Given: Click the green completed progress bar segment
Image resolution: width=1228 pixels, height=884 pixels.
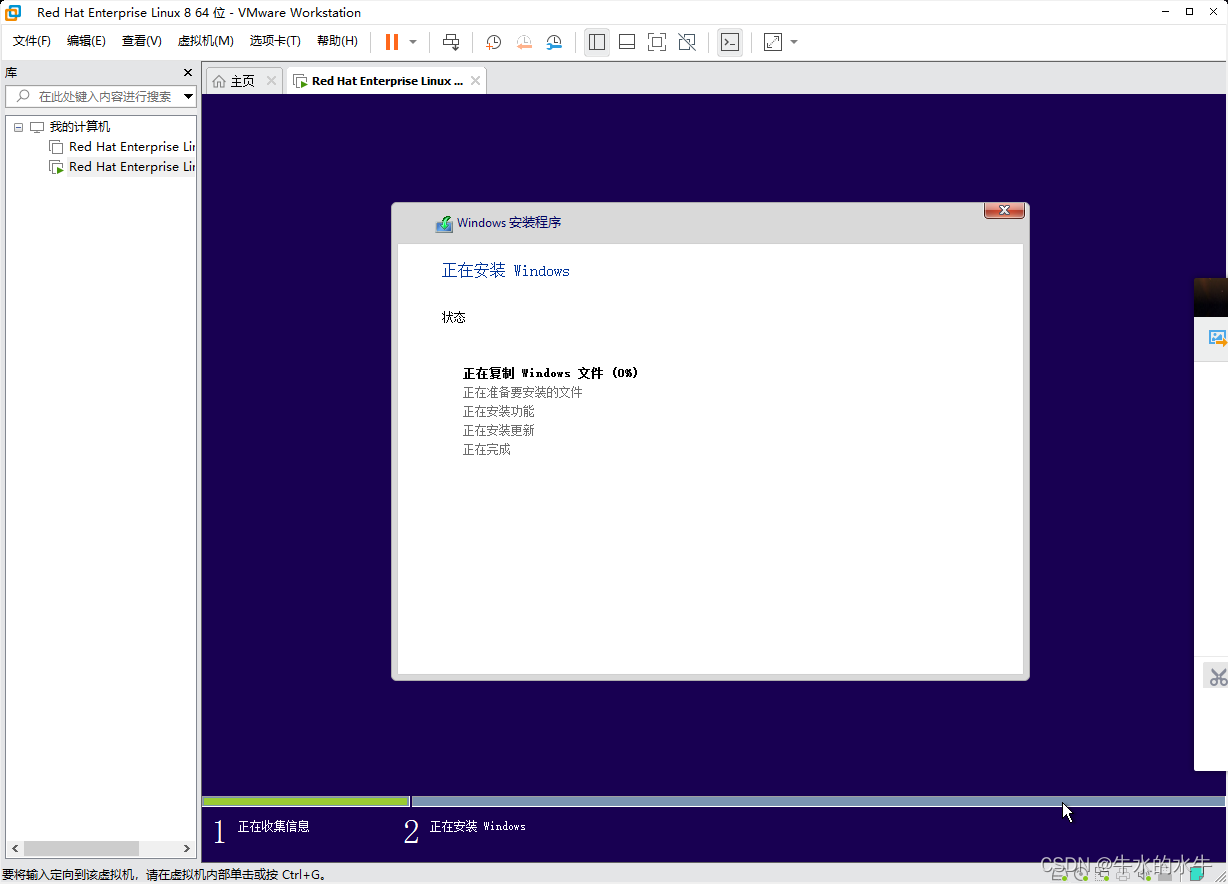Looking at the screenshot, I should click(x=306, y=801).
